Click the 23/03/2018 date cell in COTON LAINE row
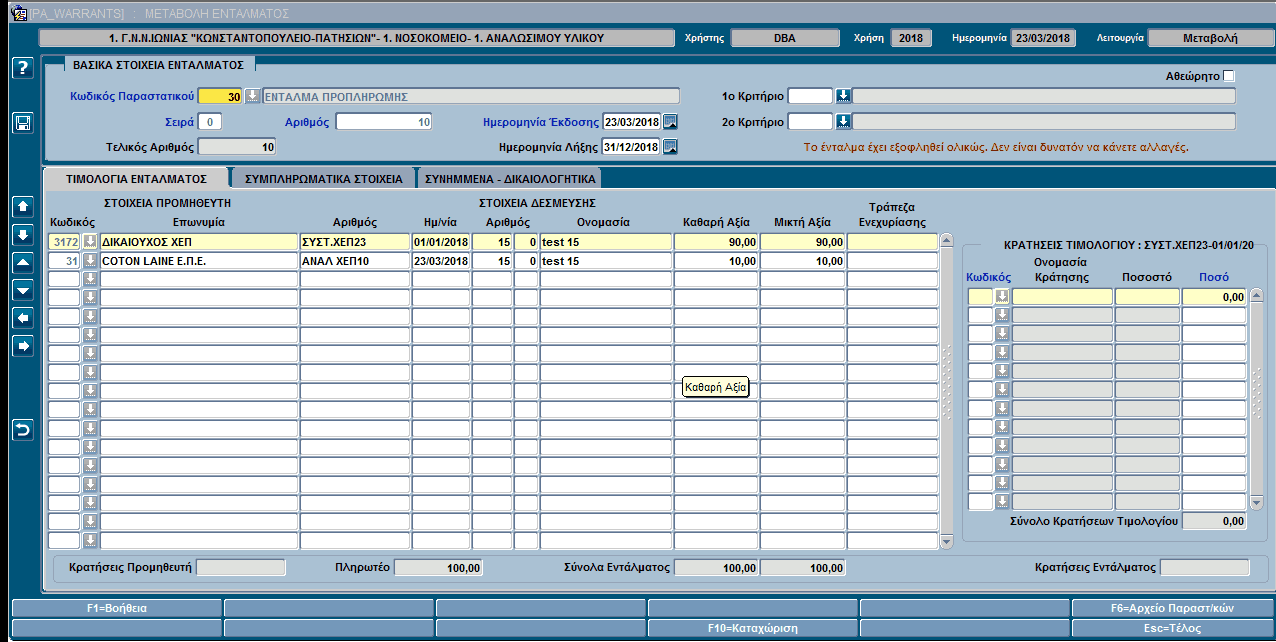 [x=441, y=261]
